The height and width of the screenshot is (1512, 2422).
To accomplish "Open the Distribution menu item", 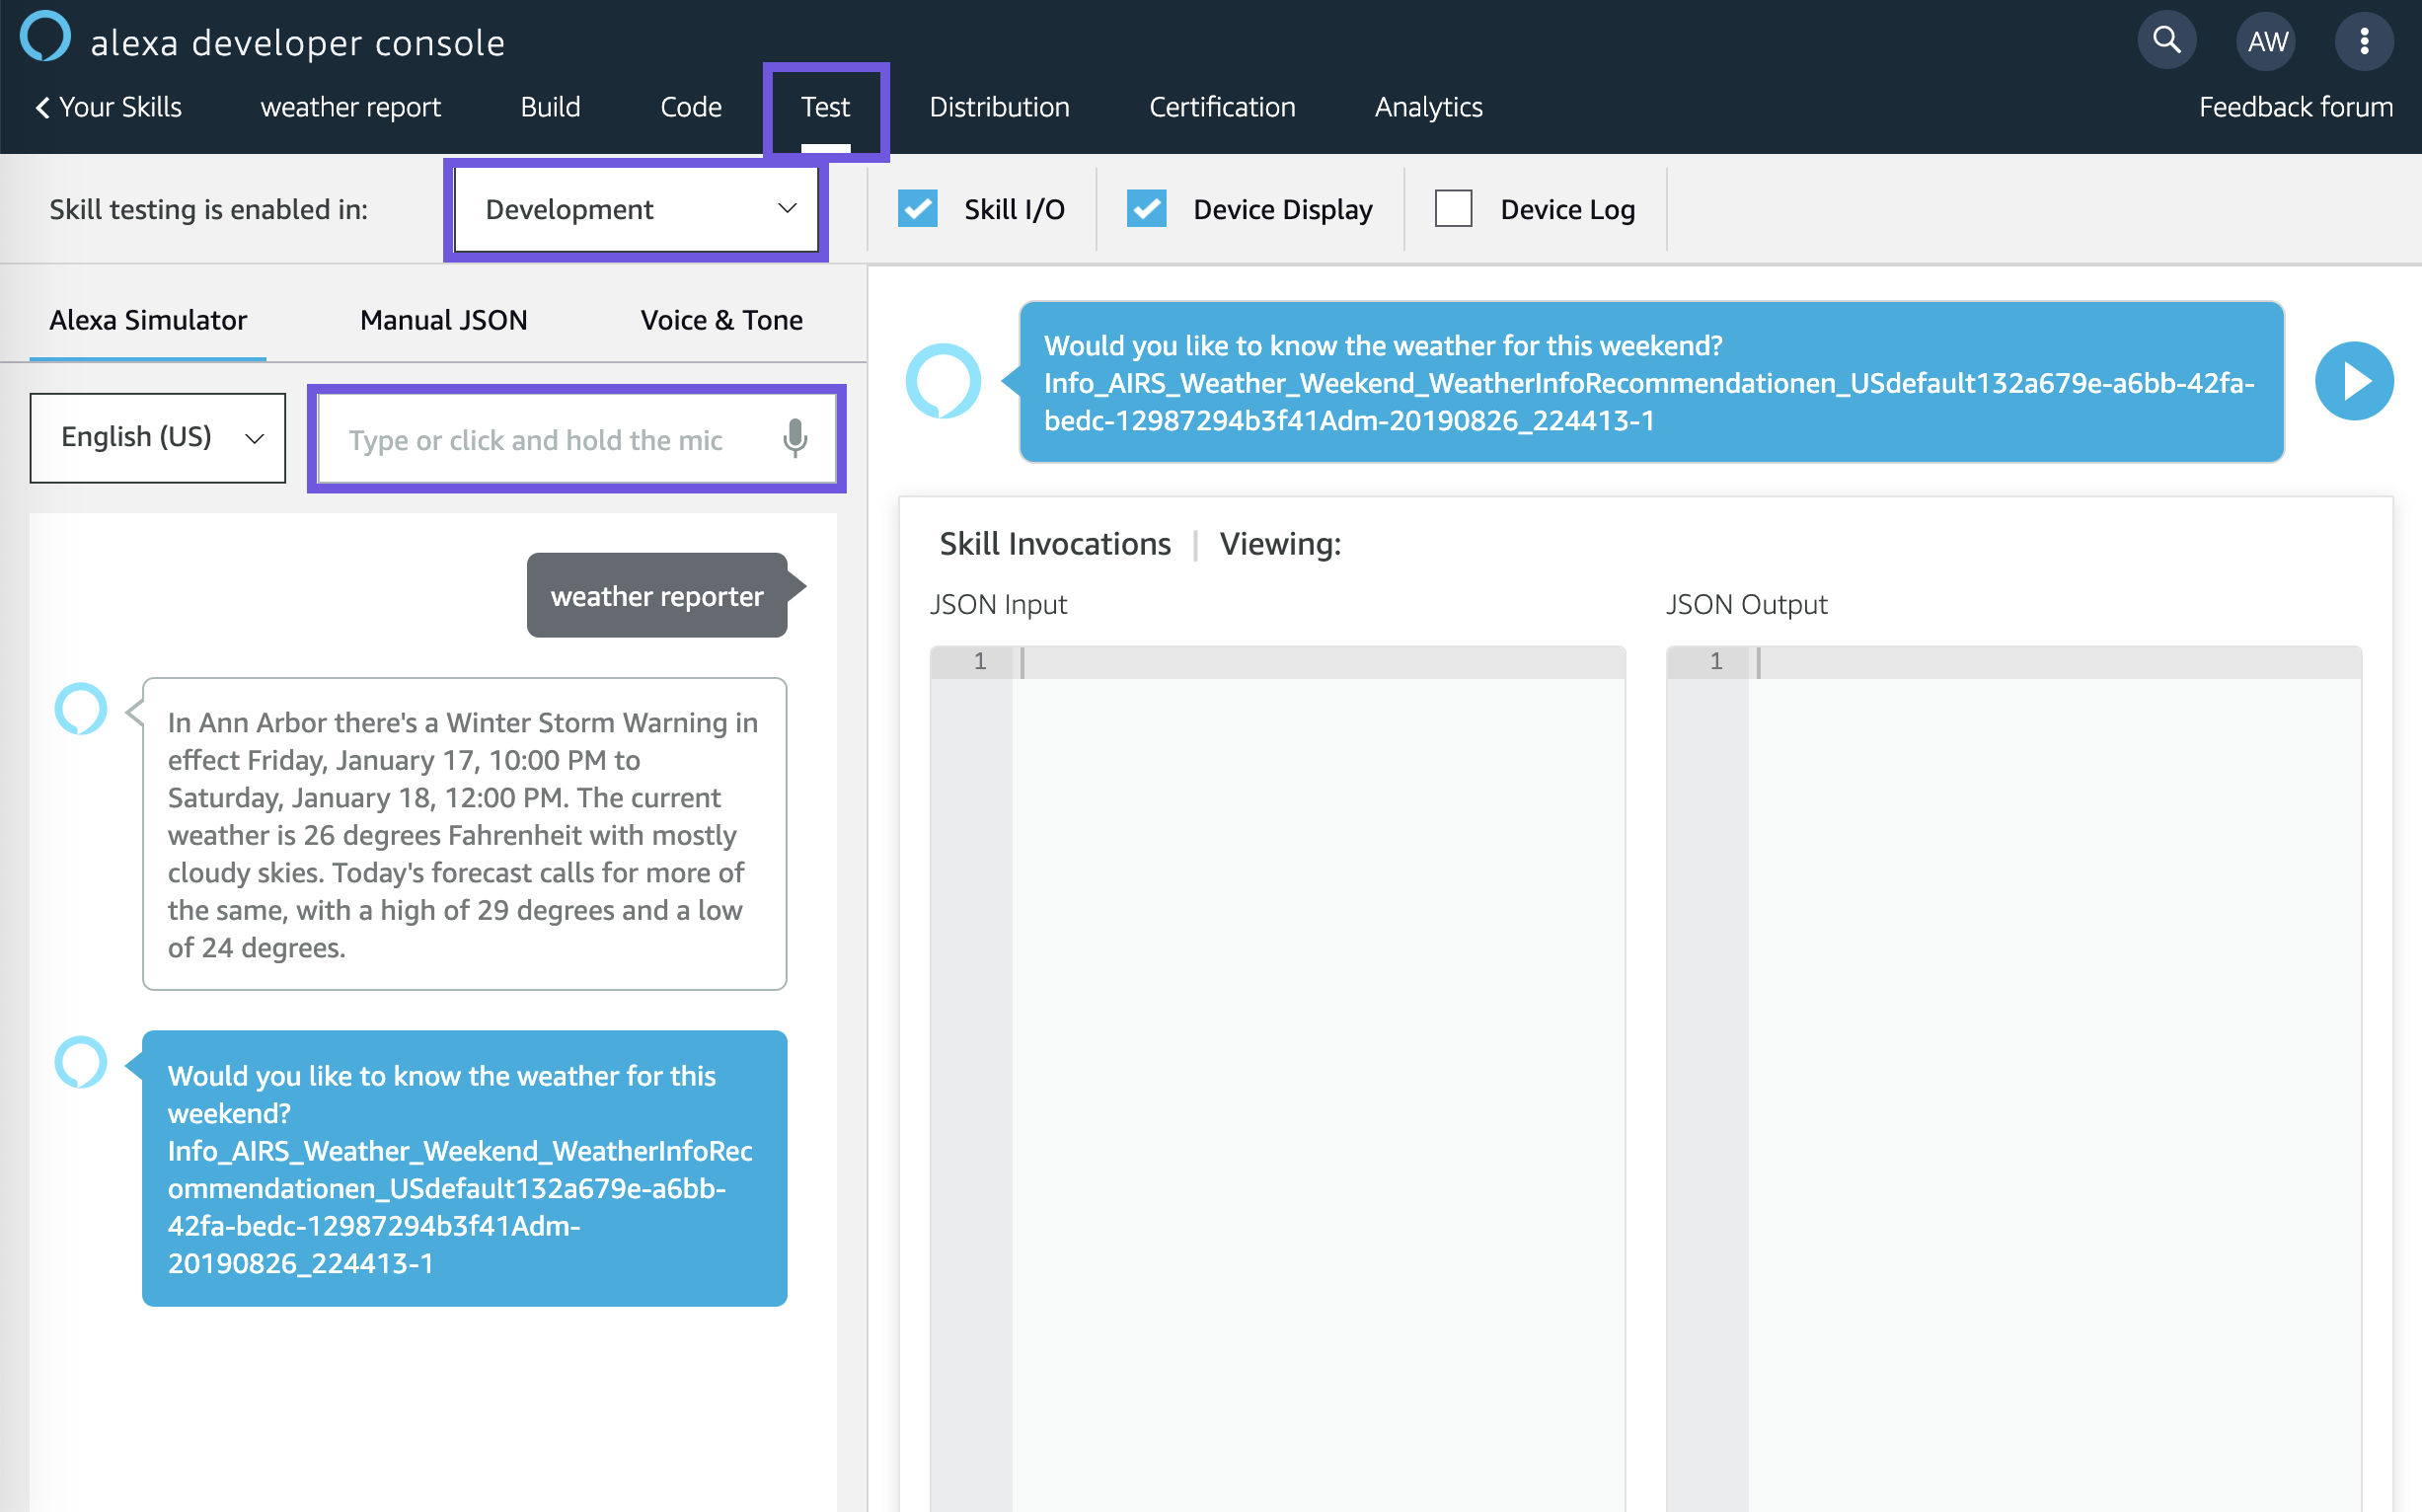I will click(996, 107).
